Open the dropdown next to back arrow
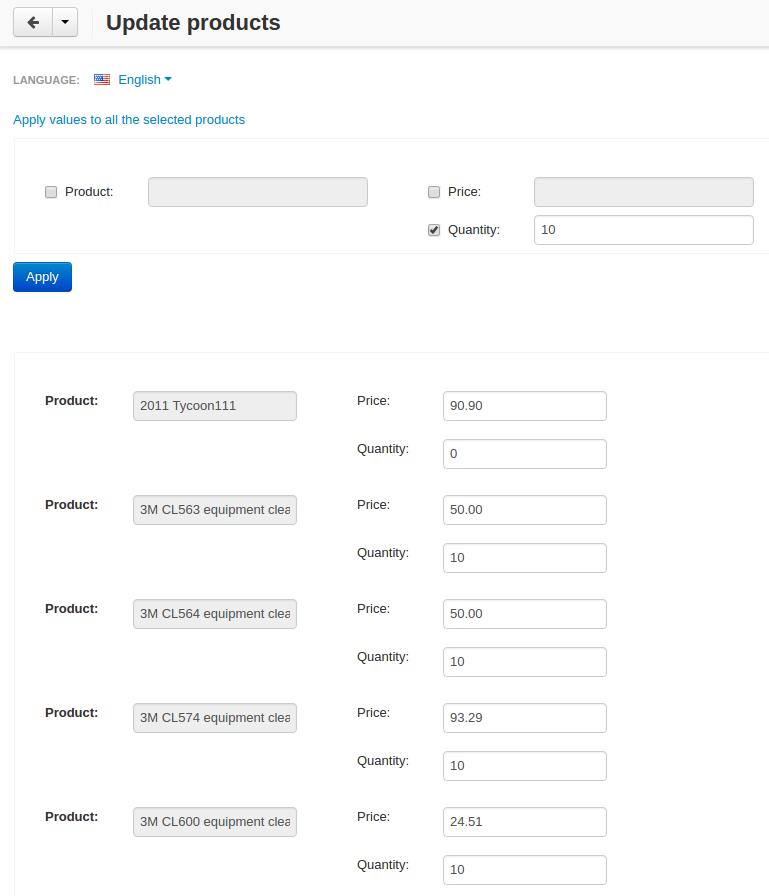The height and width of the screenshot is (896, 769). [x=65, y=22]
